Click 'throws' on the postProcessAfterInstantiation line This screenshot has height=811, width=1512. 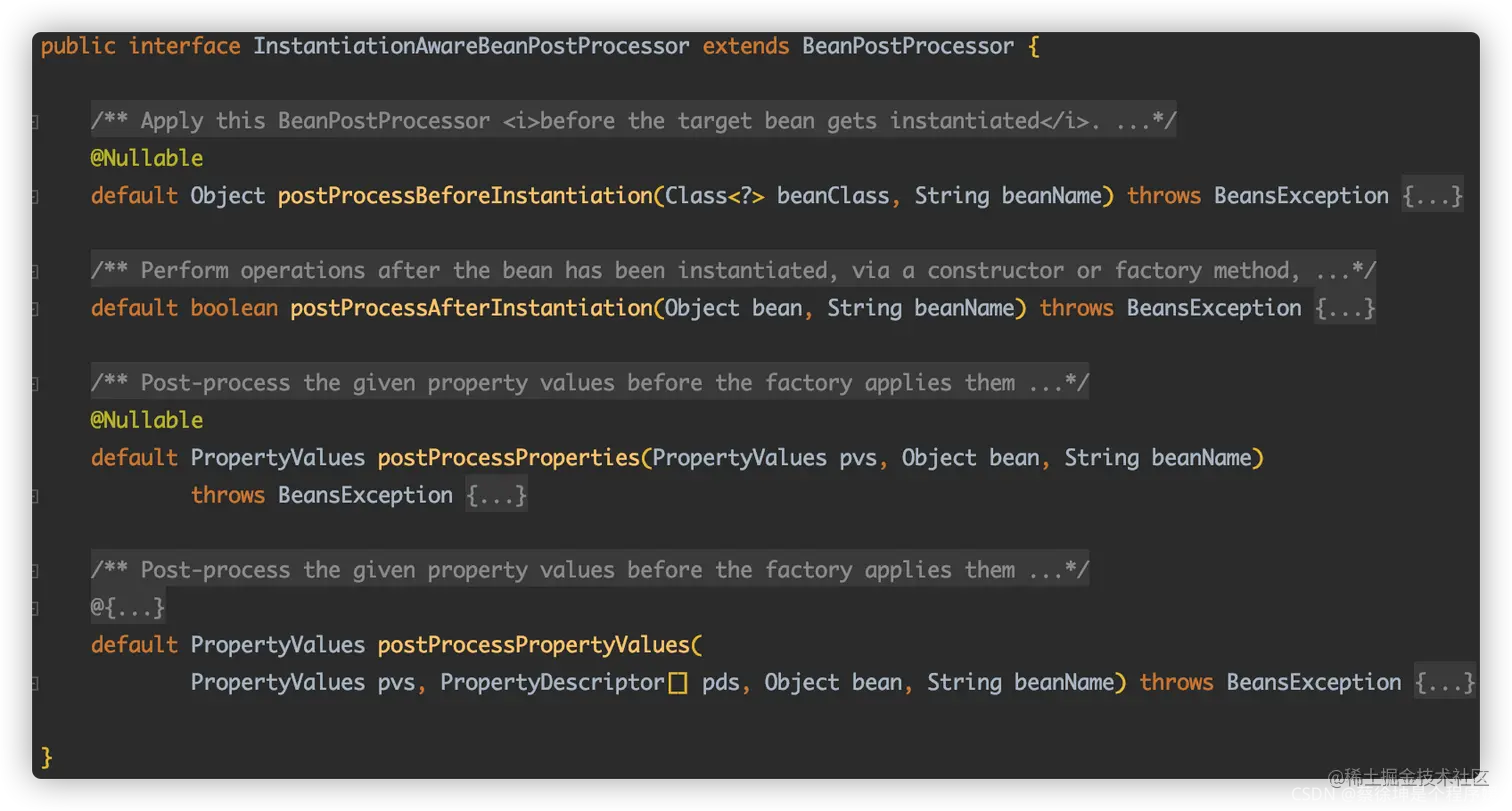click(1076, 308)
